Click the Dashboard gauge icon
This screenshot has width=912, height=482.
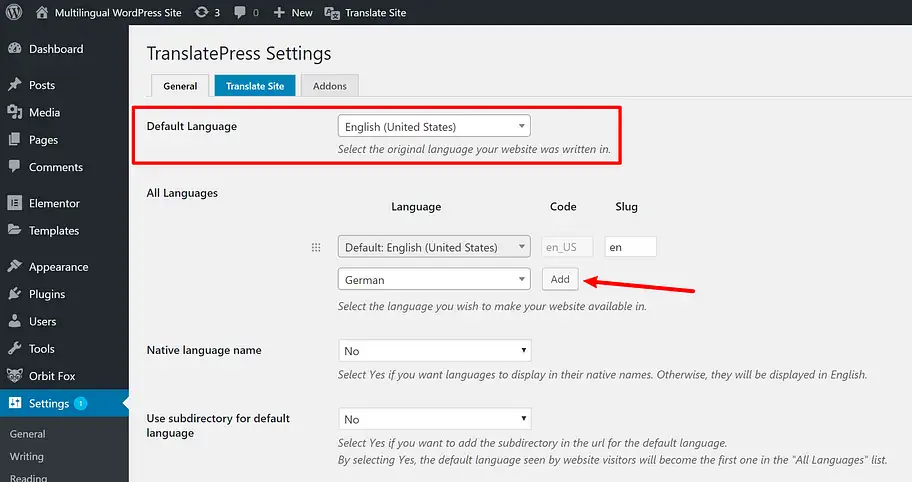pyautogui.click(x=15, y=49)
